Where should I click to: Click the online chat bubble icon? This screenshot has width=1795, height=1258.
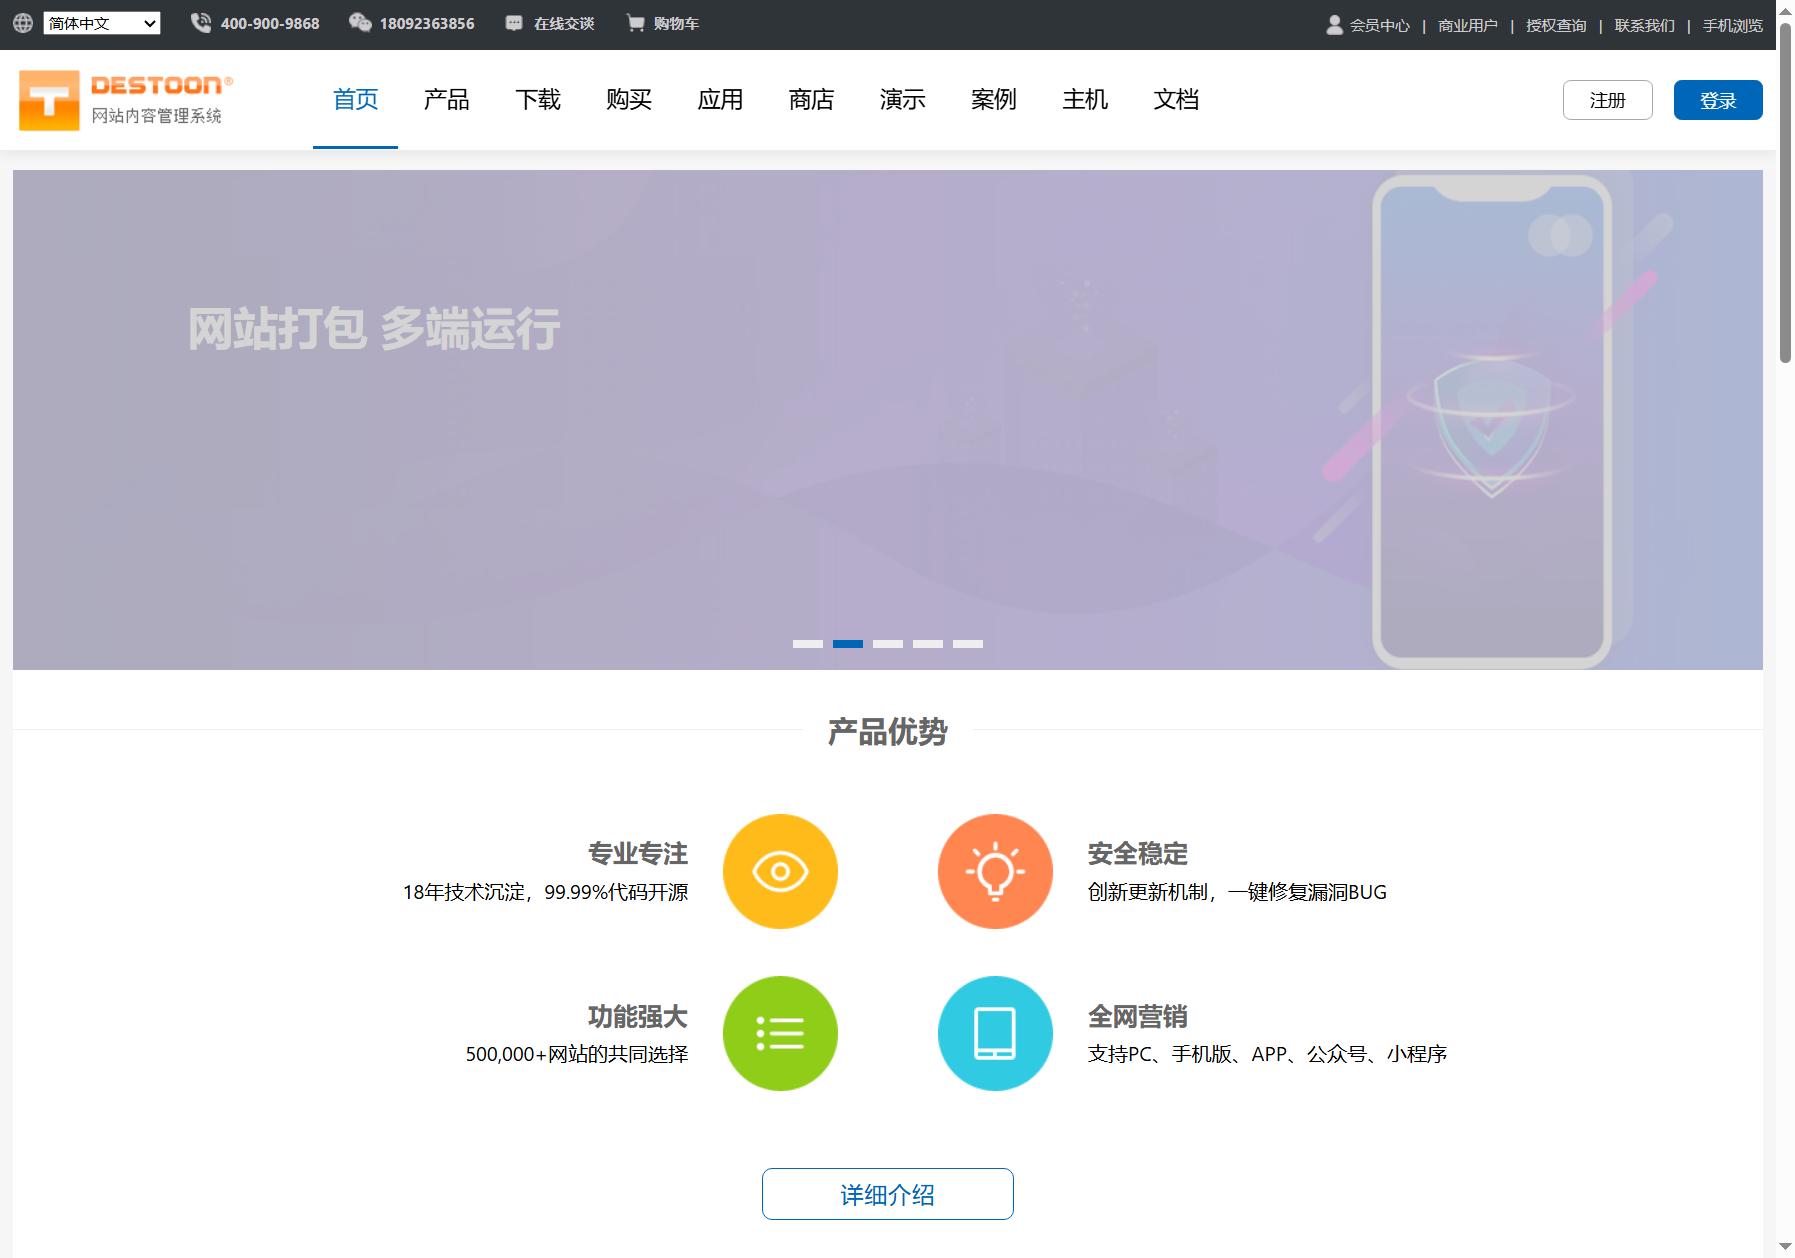[514, 23]
